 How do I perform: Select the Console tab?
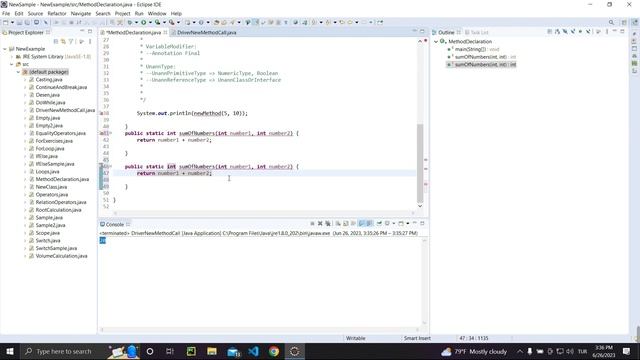[x=114, y=224]
